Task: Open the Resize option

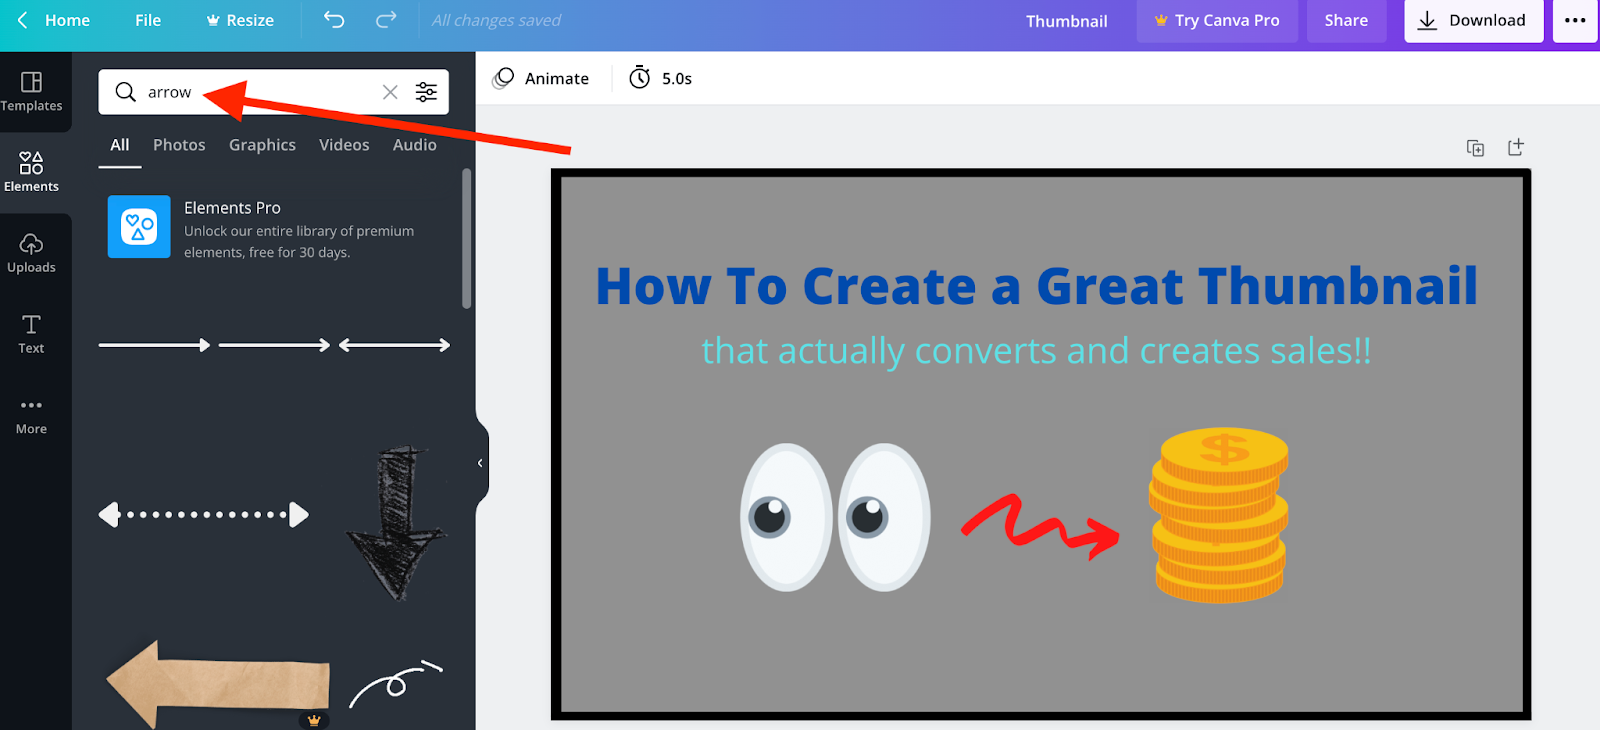Action: click(240, 20)
